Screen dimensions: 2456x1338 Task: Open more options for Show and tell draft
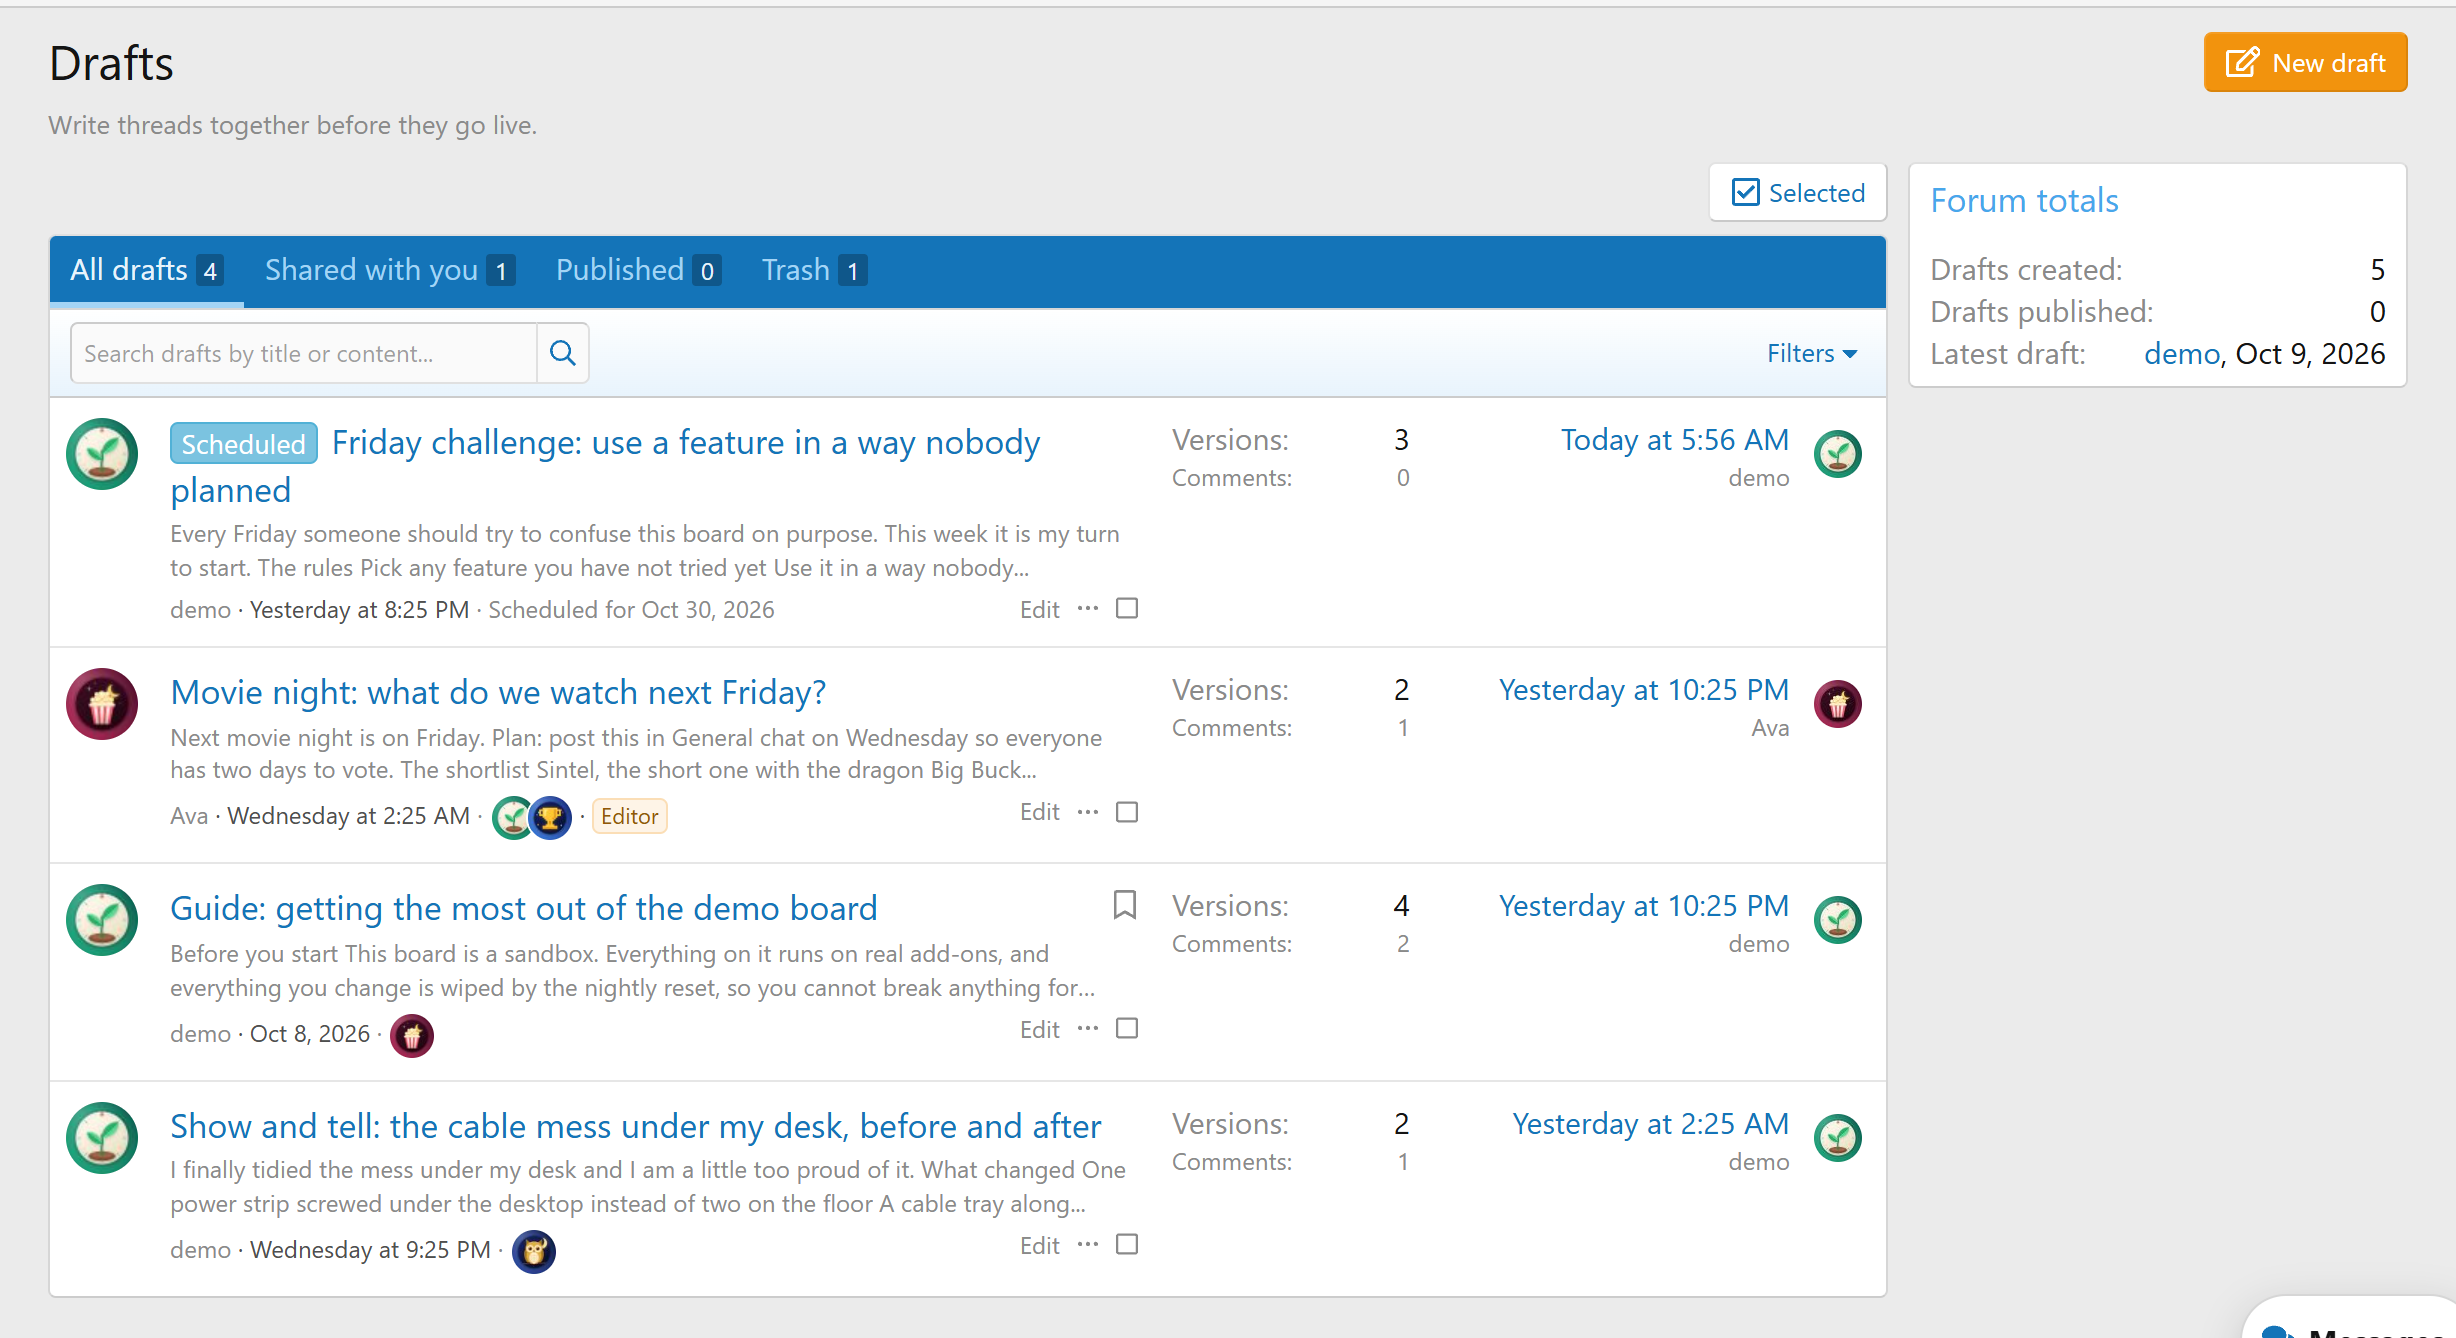pos(1088,1244)
